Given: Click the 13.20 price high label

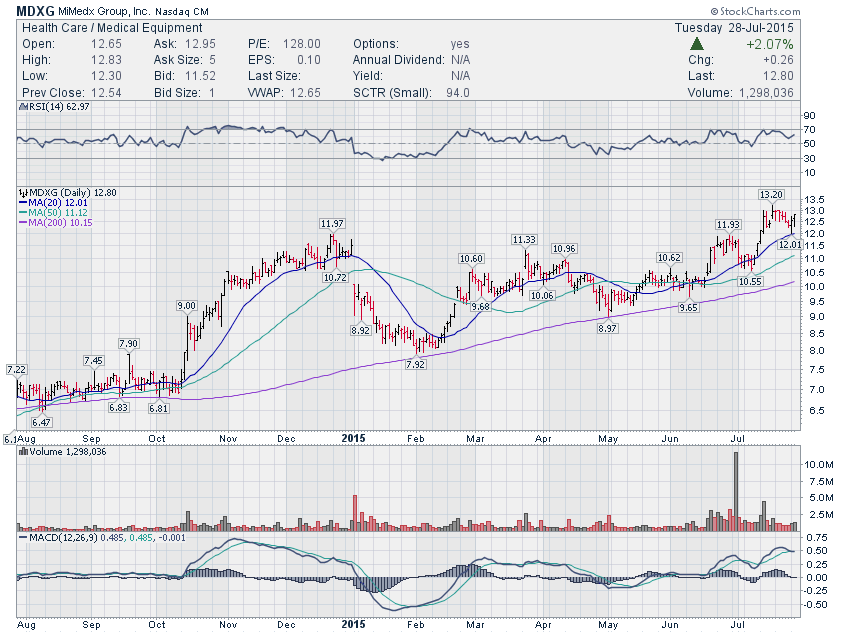Looking at the screenshot, I should point(771,195).
